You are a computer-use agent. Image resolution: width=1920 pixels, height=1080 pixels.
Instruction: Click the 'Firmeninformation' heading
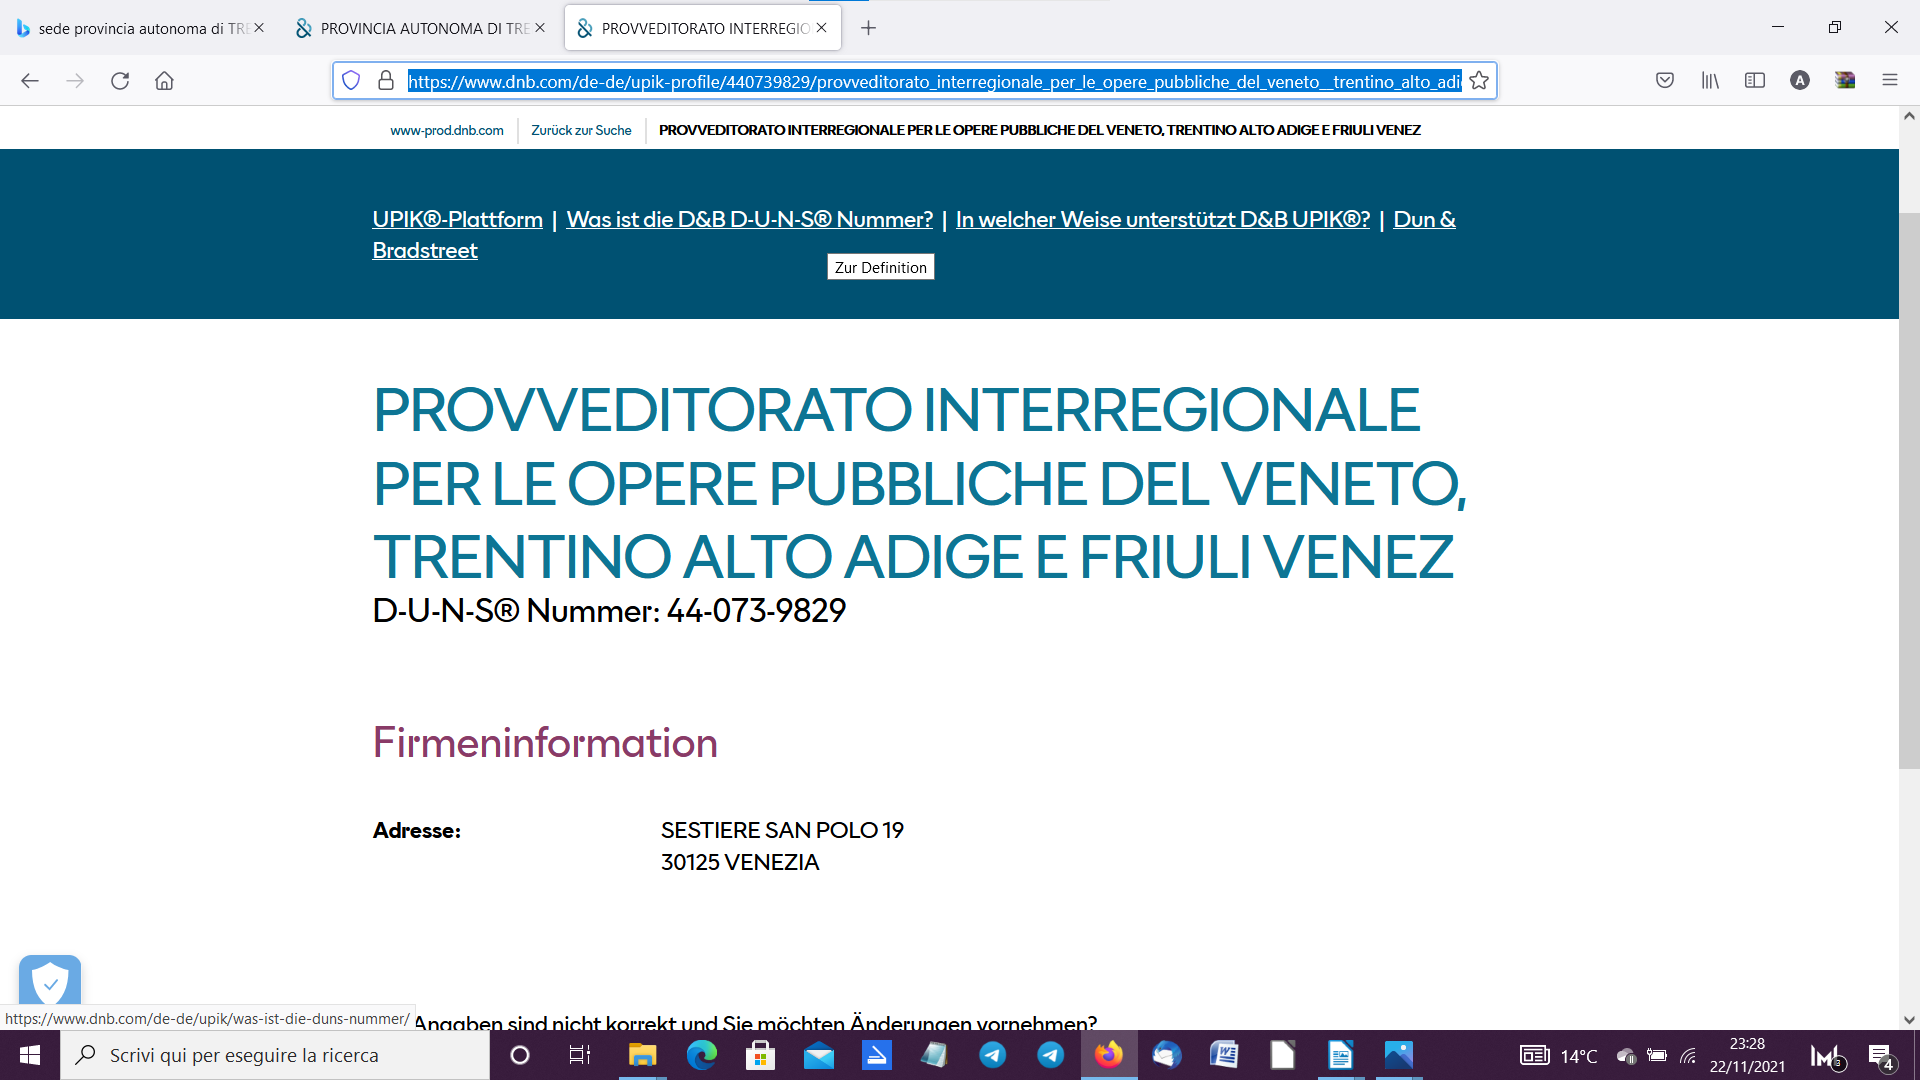coord(545,742)
